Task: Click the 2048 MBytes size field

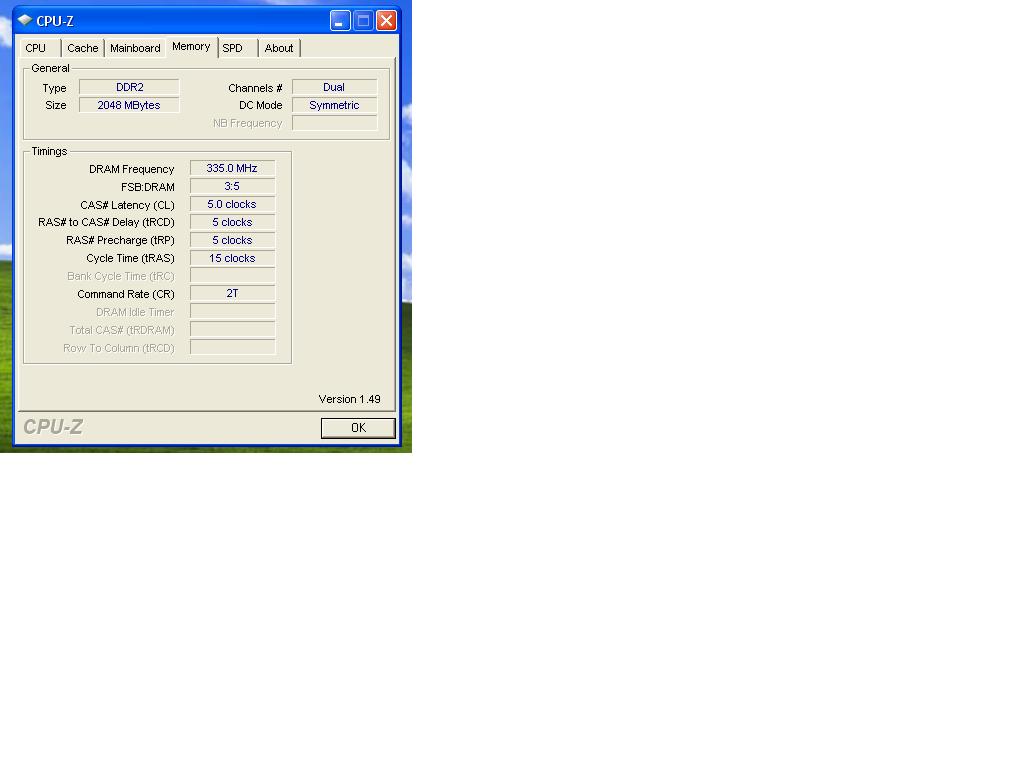Action: [x=129, y=105]
